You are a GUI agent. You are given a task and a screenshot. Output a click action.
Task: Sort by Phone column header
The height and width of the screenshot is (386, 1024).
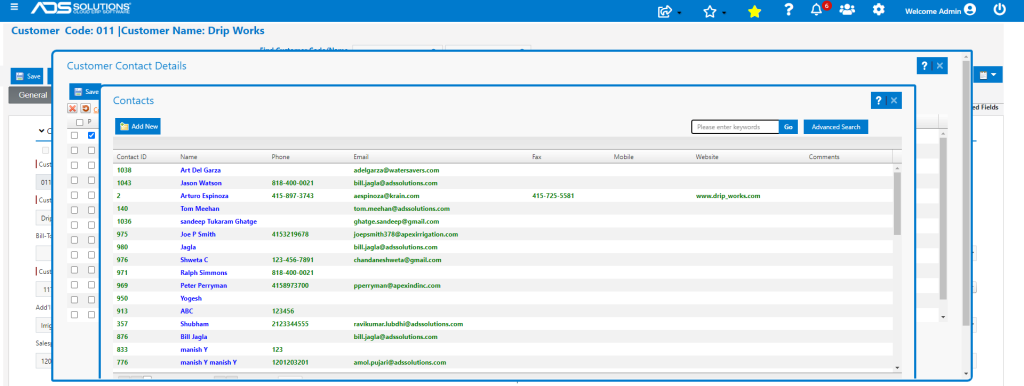coord(281,157)
